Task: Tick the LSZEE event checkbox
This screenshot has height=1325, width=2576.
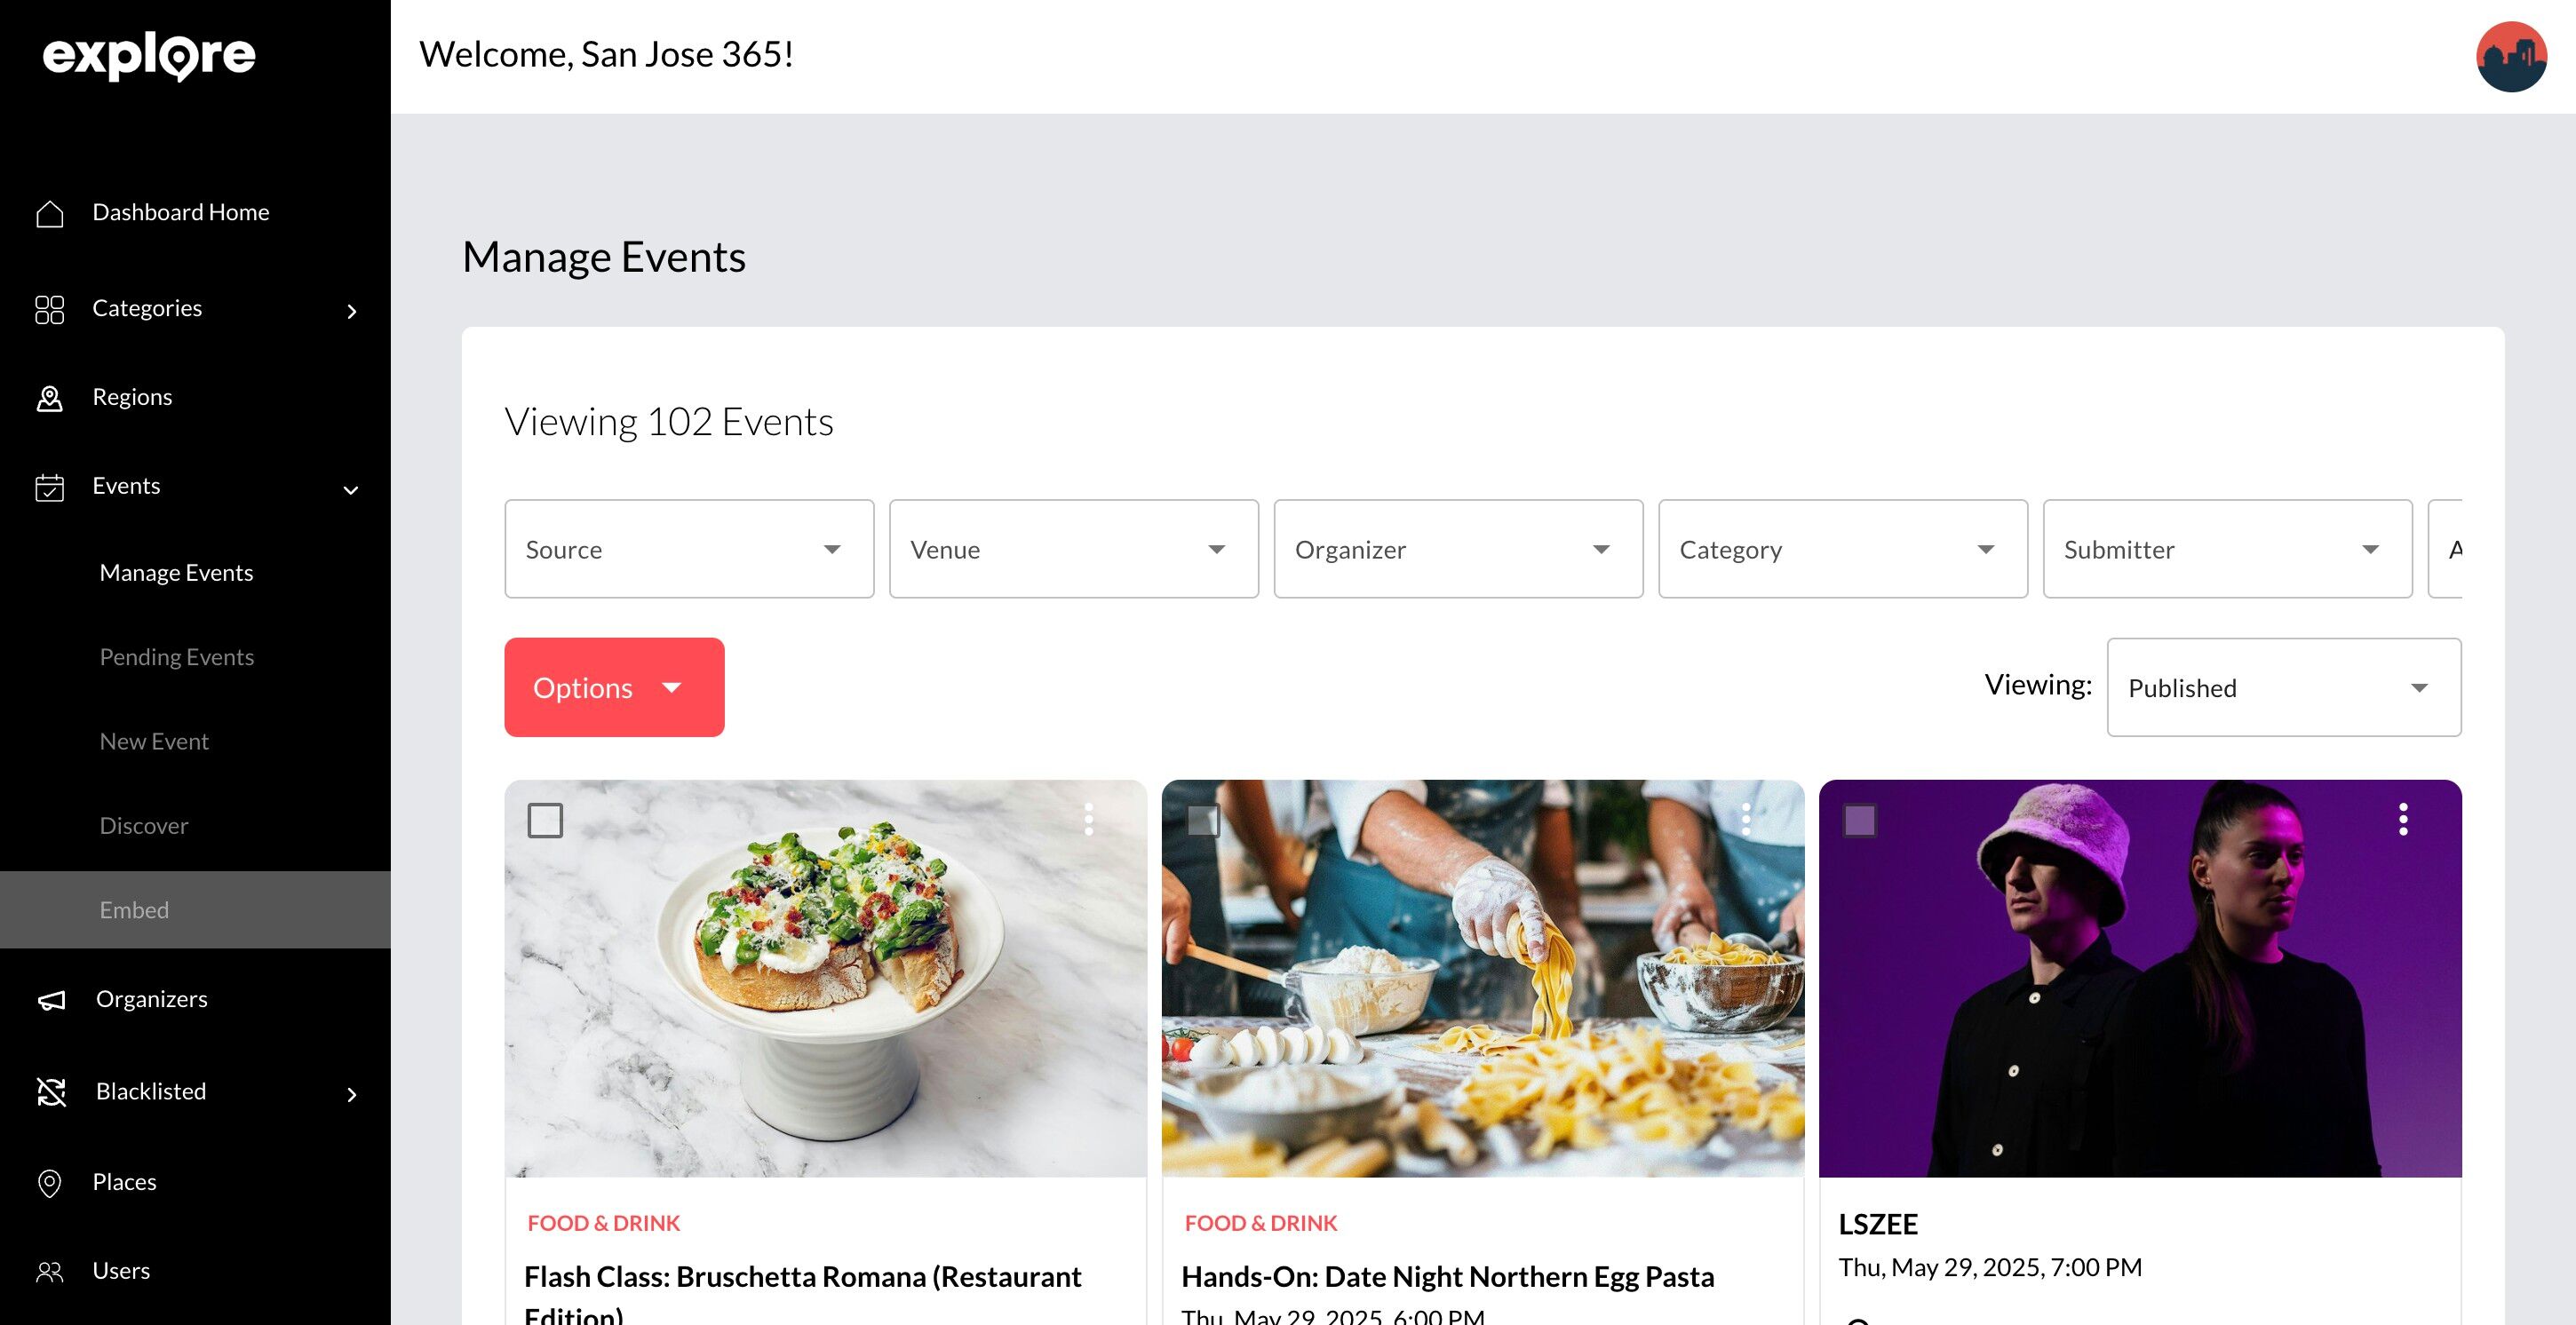Action: click(1859, 820)
